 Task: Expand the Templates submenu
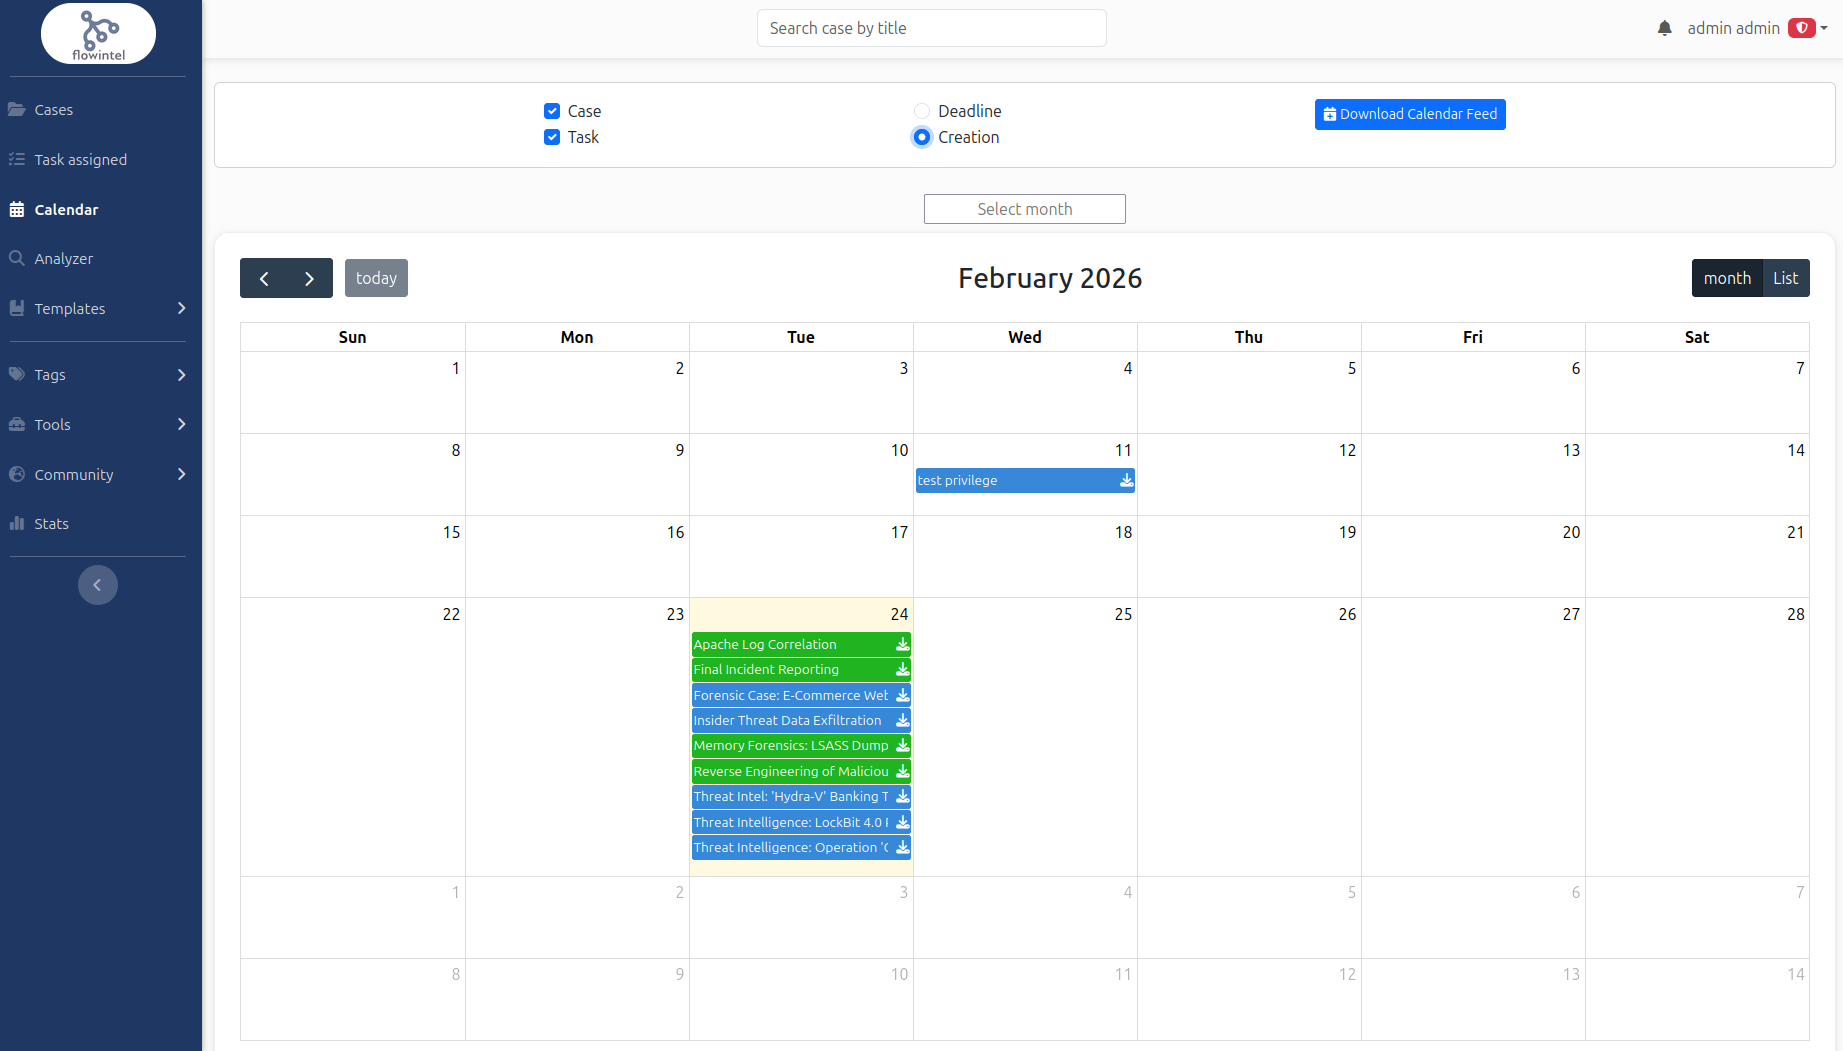[181, 308]
